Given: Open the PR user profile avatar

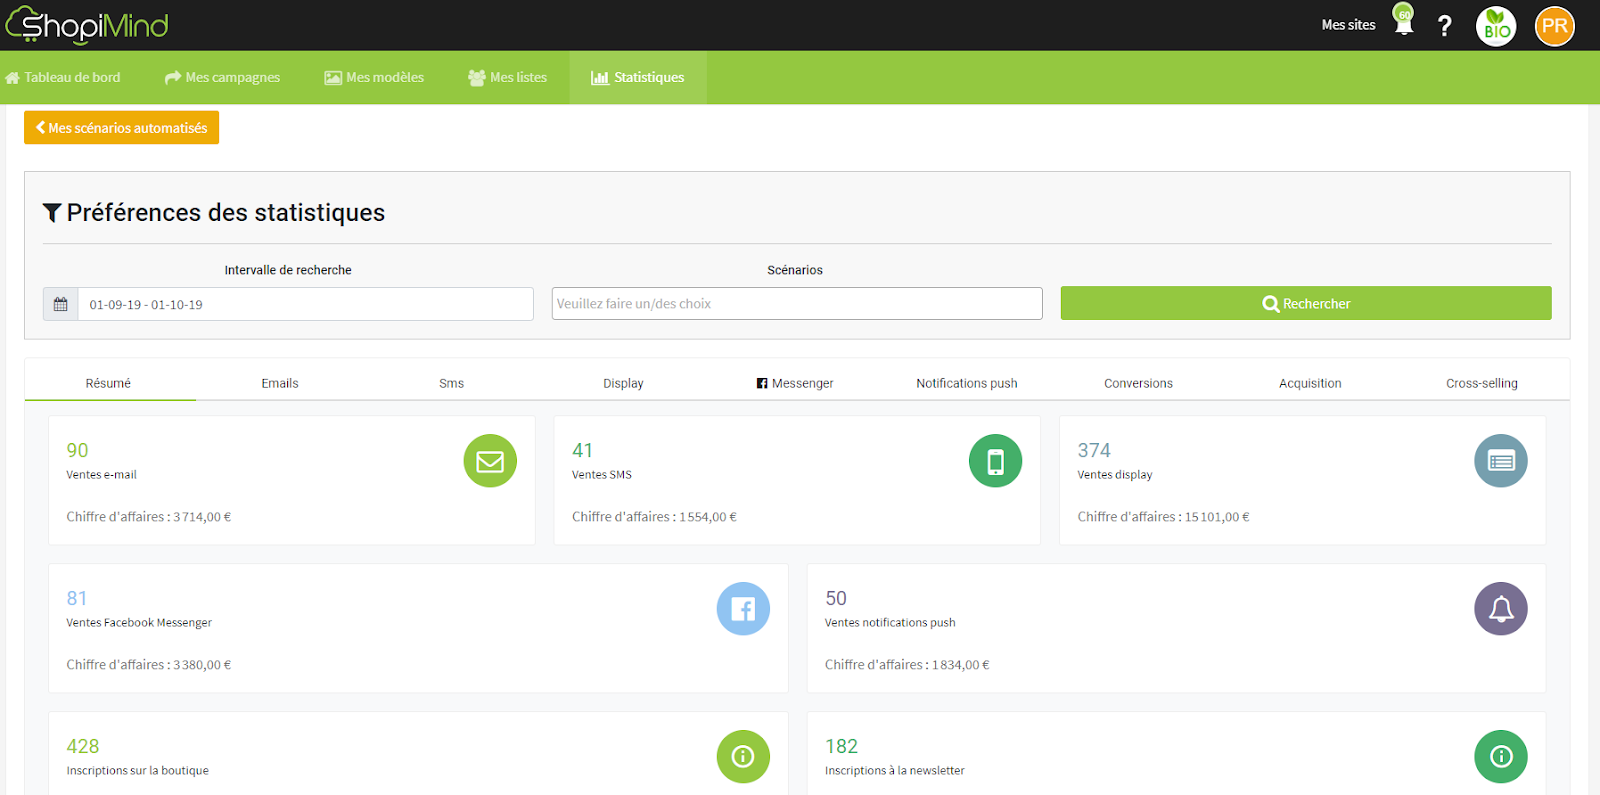Looking at the screenshot, I should click(1555, 26).
